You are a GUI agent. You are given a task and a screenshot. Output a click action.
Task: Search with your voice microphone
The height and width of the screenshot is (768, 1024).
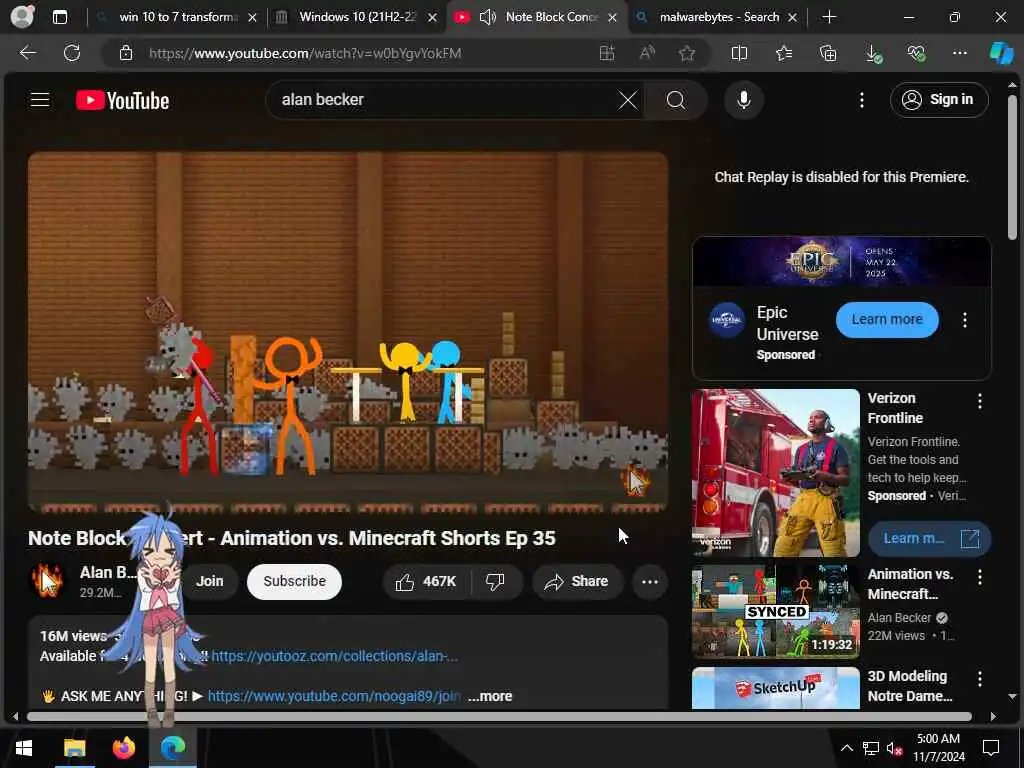tap(743, 100)
